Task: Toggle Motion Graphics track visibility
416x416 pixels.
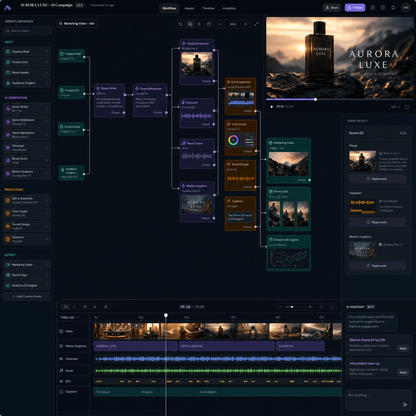Action: 61,346
